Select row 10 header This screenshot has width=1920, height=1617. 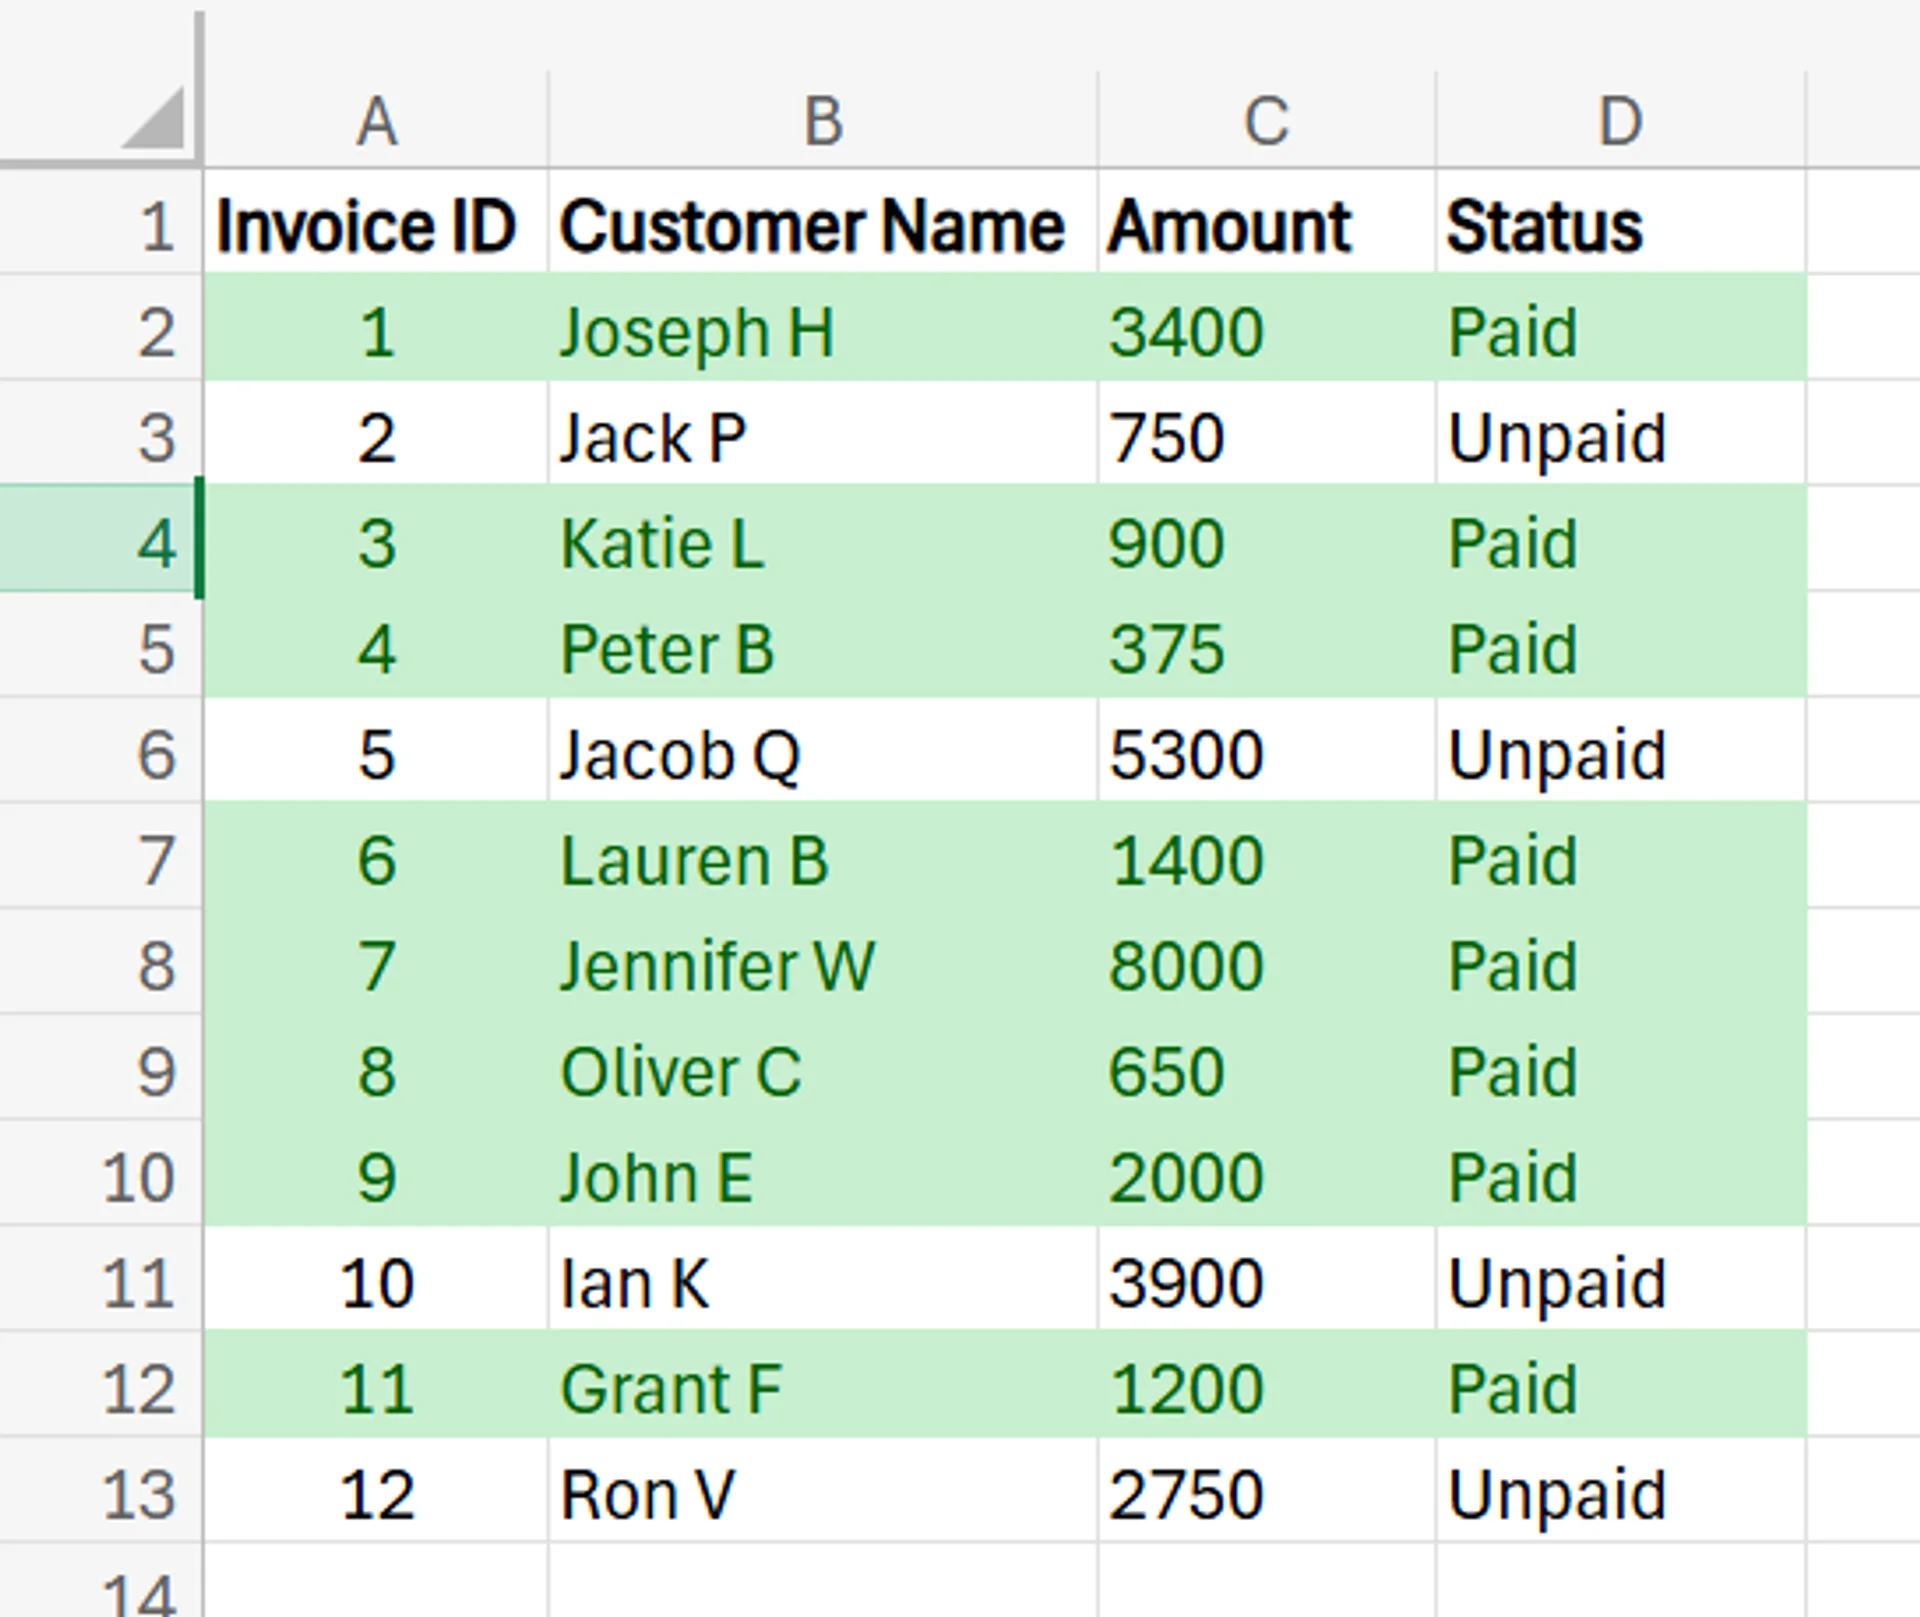(x=100, y=1173)
